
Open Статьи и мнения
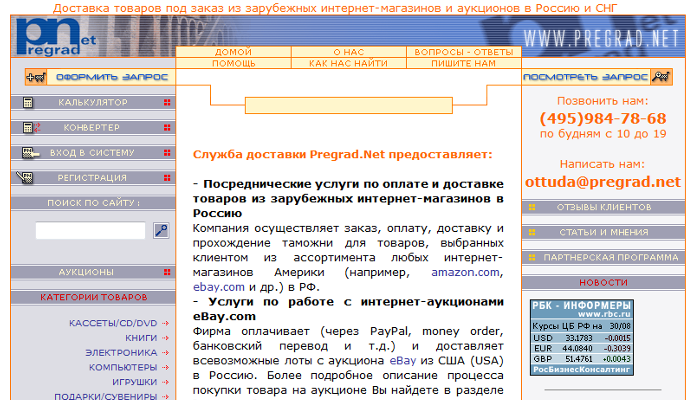[x=604, y=232]
